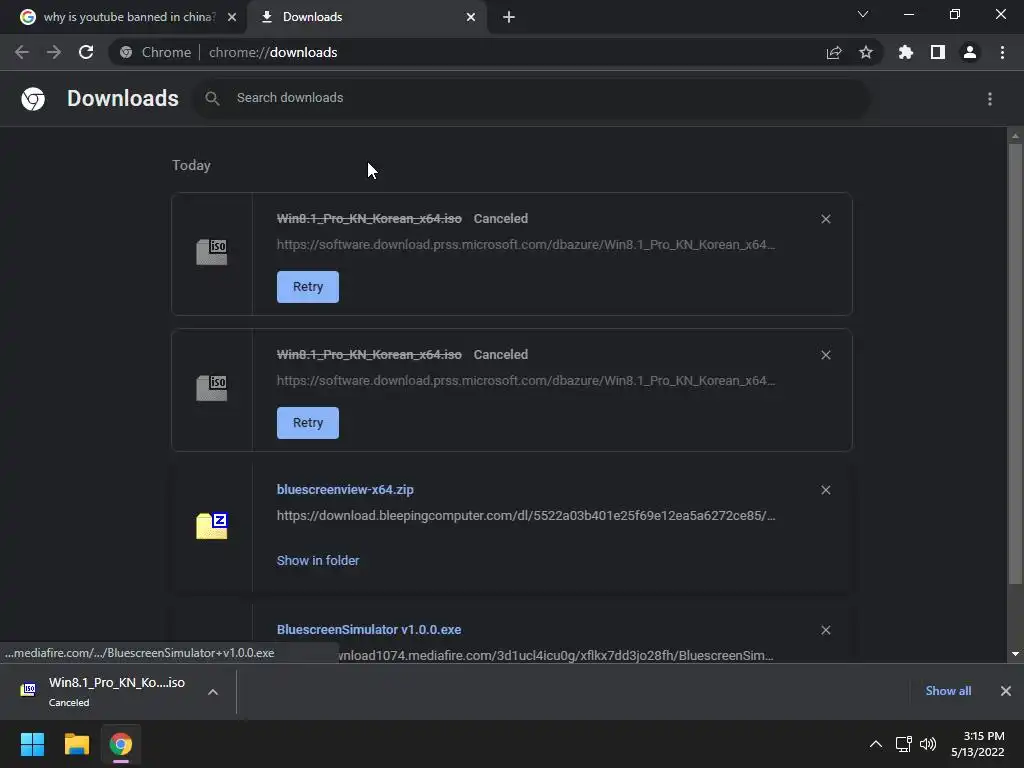Click first canceled download's microsoft.com URL
Screen dimensions: 1024x768
526,245
